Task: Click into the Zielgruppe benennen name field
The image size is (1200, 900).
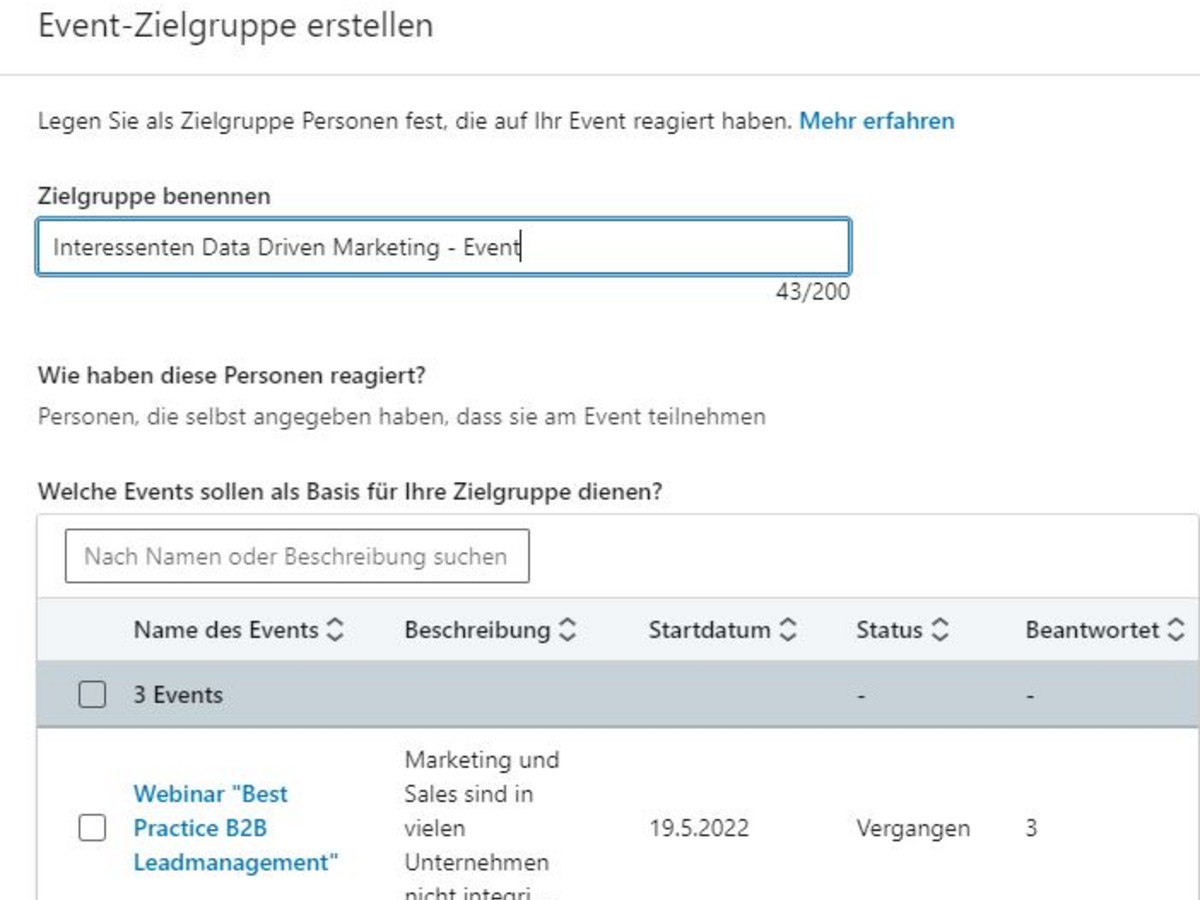Action: pos(444,247)
